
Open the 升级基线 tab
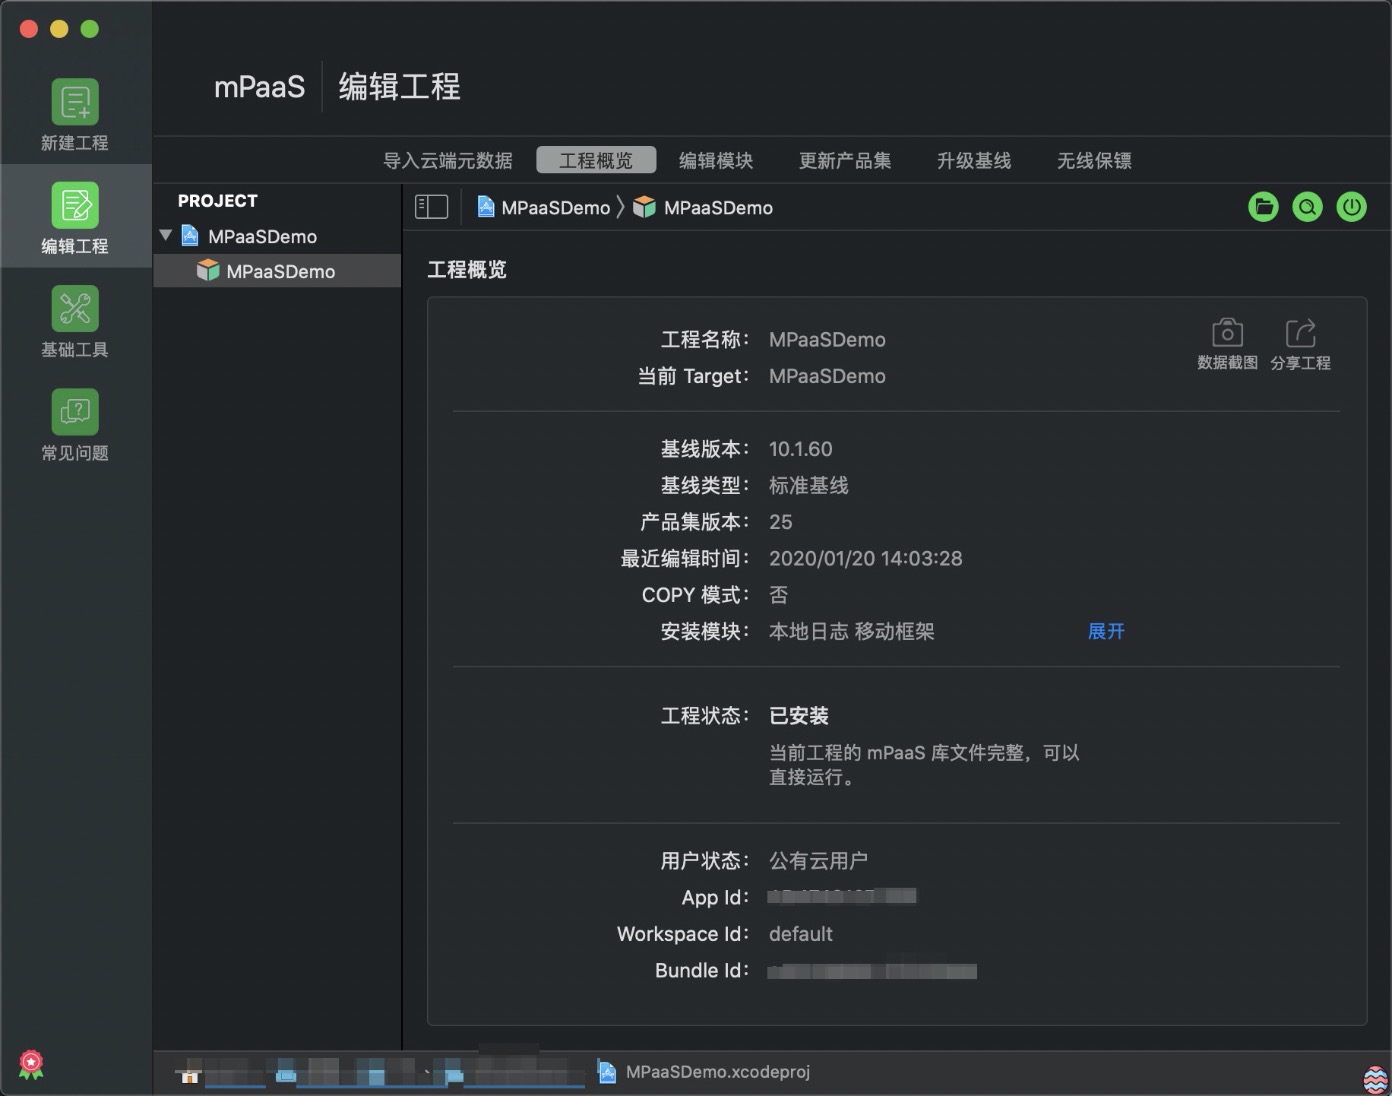coord(973,160)
